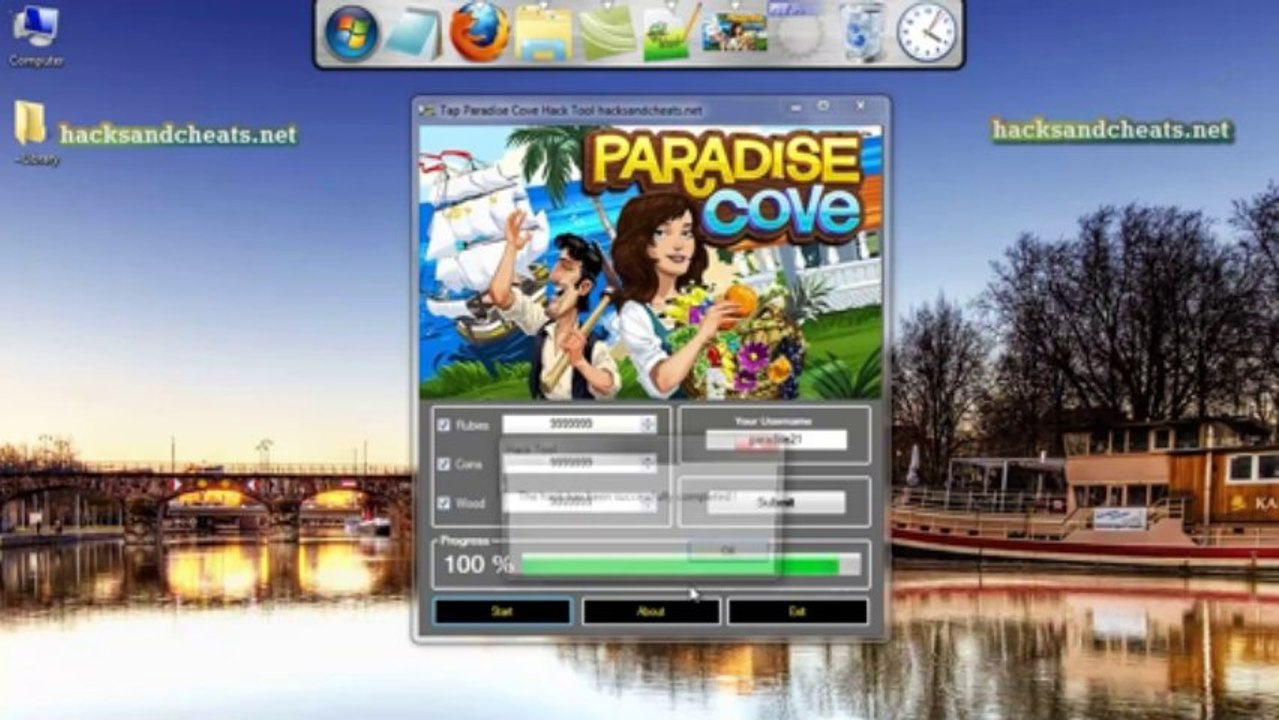This screenshot has height=720, width=1279.
Task: Minimize the hack tool window
Action: 797,106
